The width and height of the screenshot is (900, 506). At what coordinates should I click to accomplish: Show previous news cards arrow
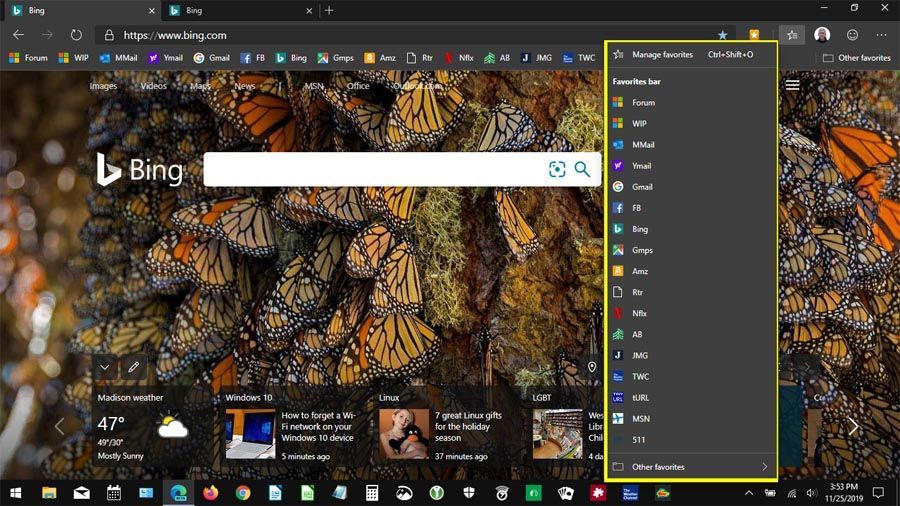[x=59, y=426]
